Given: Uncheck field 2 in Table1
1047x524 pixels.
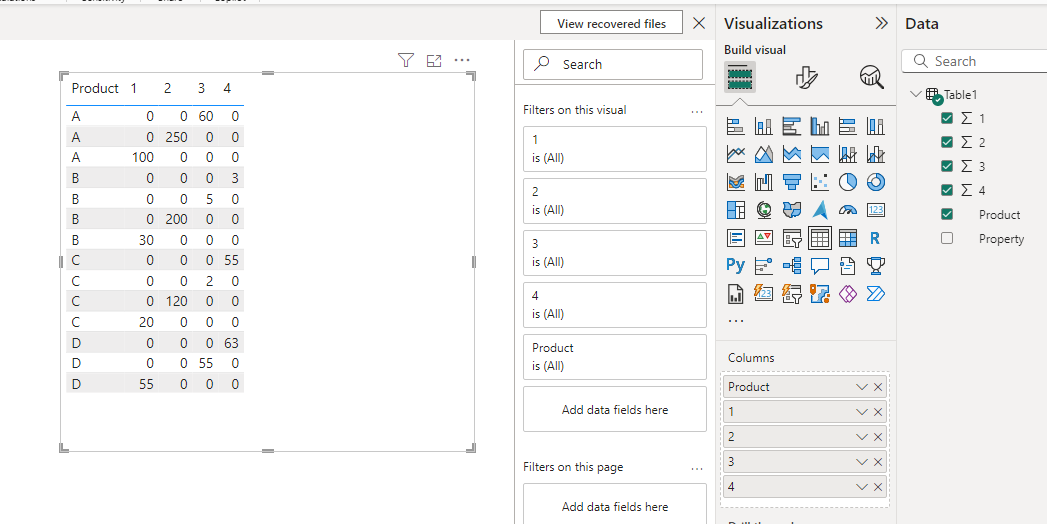Looking at the screenshot, I should pyautogui.click(x=947, y=142).
